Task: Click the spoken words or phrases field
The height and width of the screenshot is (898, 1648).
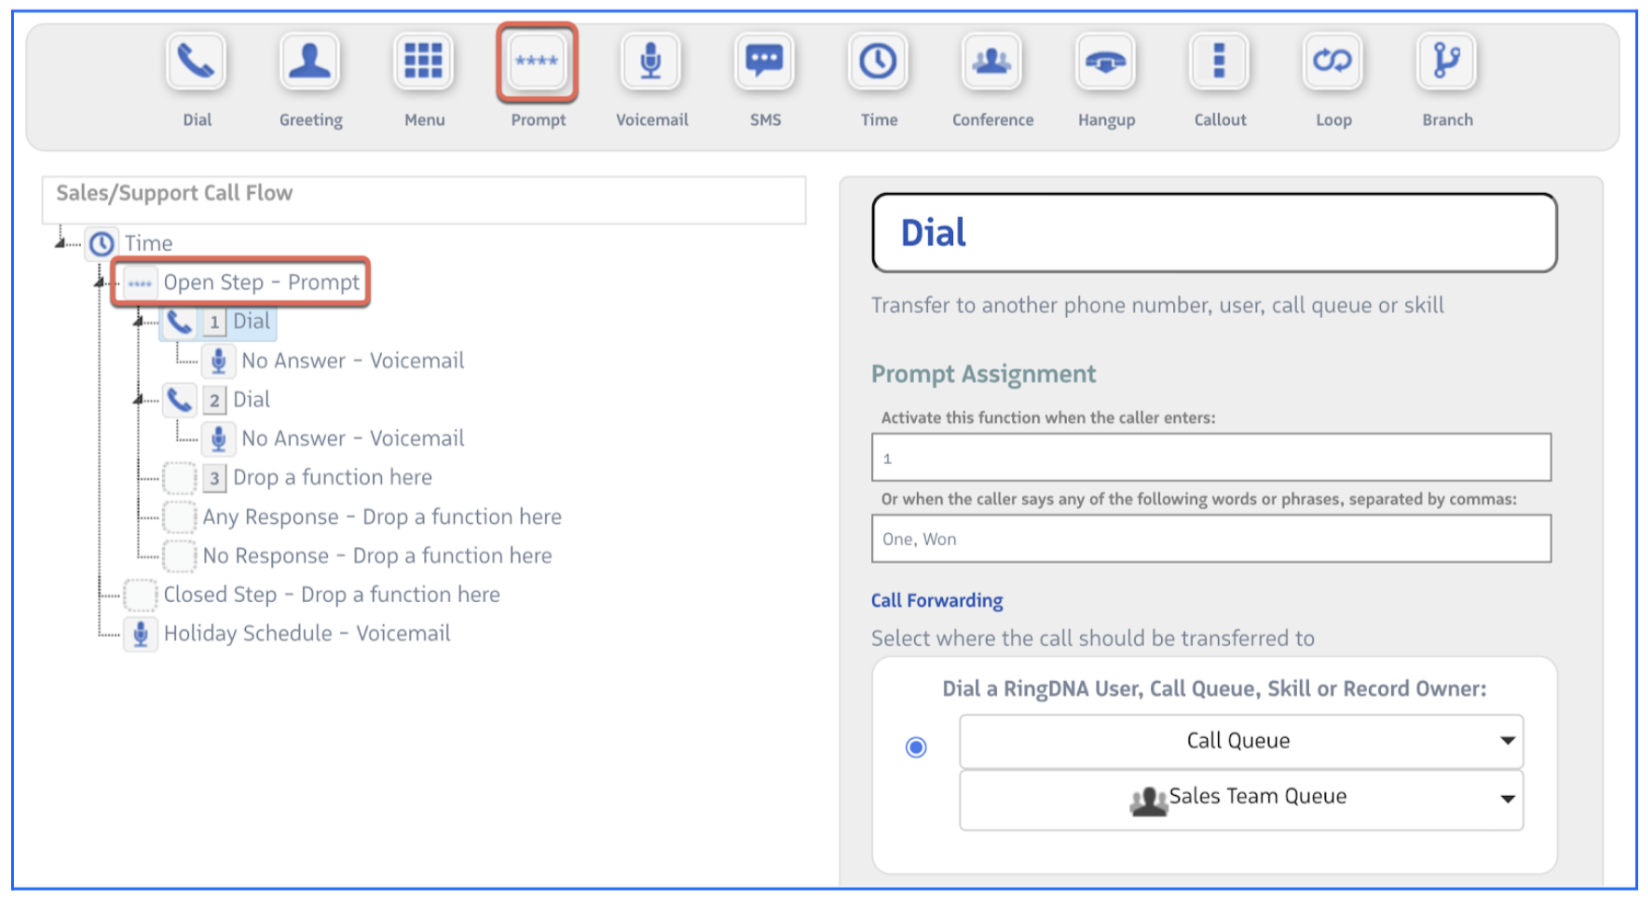Action: coord(1210,539)
